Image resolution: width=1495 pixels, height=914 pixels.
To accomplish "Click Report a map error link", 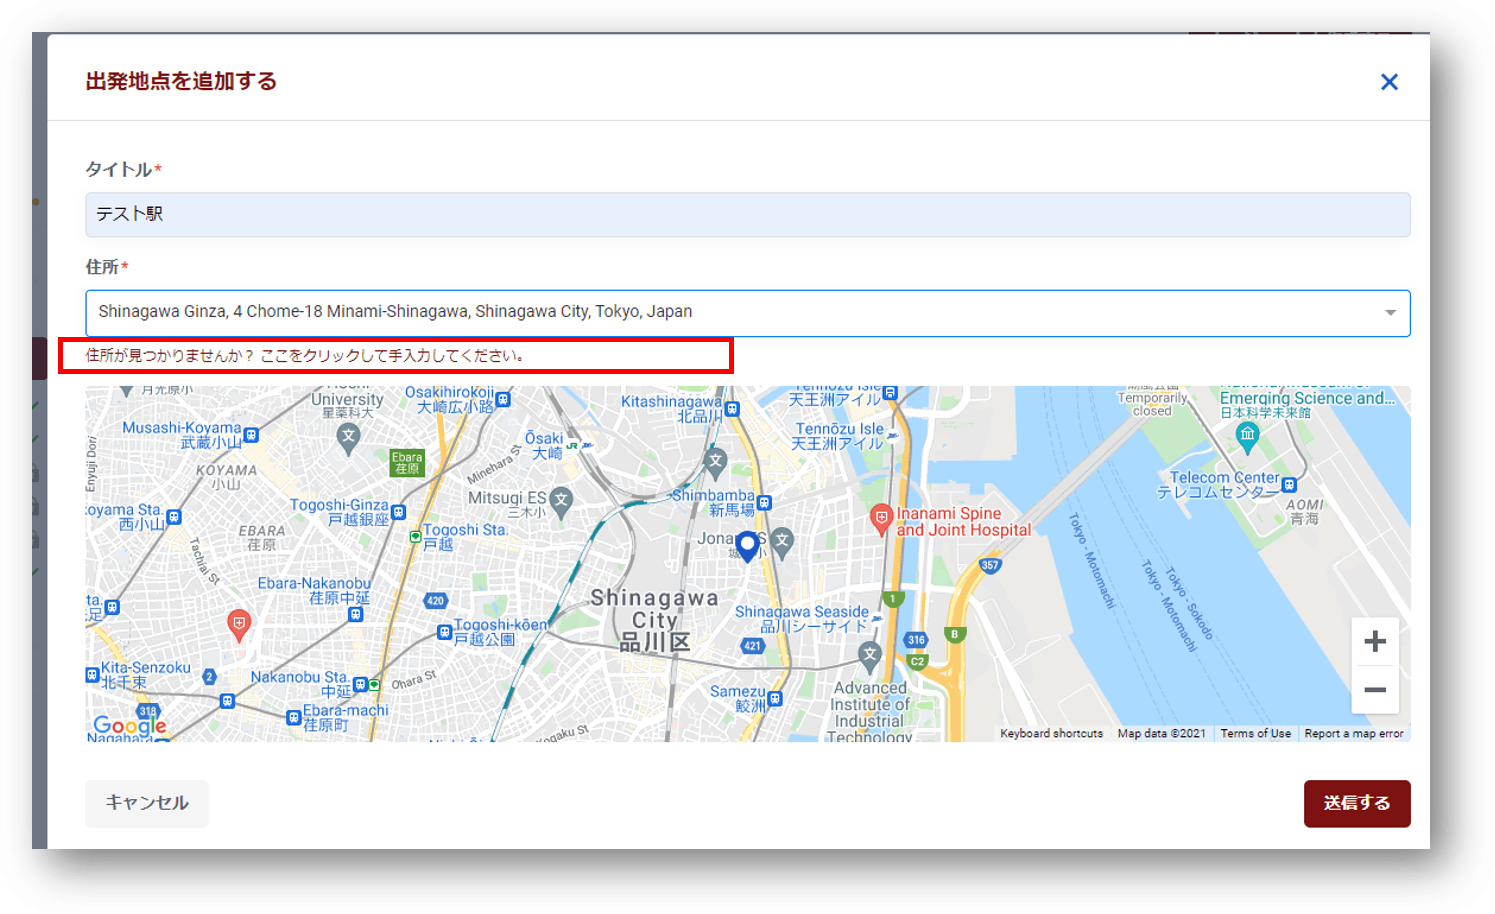I will tap(1353, 734).
